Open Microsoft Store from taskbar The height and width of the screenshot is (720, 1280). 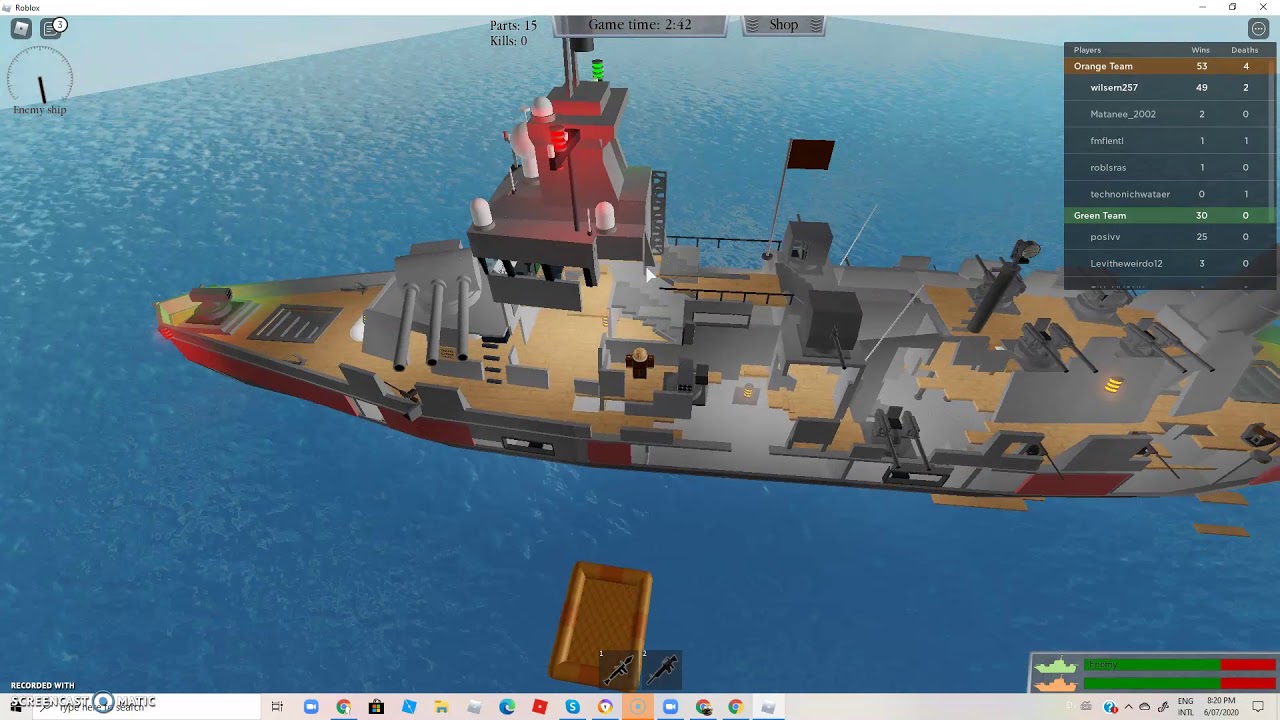376,707
